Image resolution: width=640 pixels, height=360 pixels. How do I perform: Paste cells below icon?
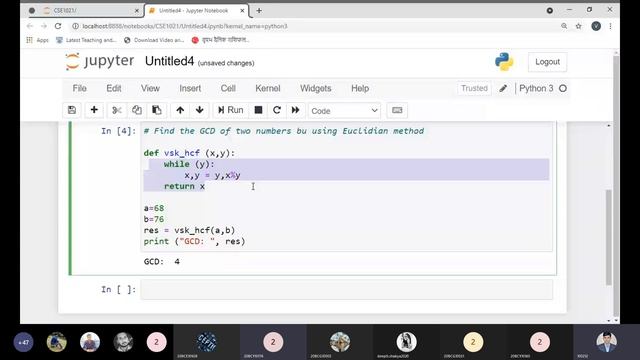[156, 110]
